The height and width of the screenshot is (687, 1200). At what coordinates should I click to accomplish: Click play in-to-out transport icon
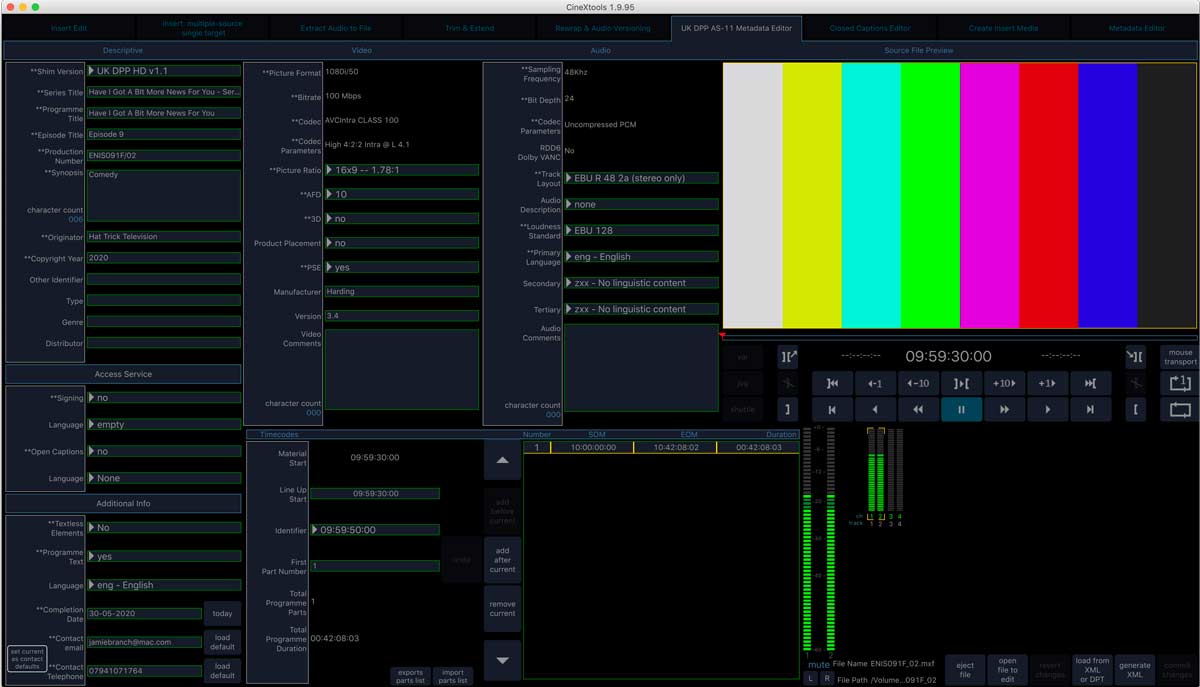click(961, 383)
